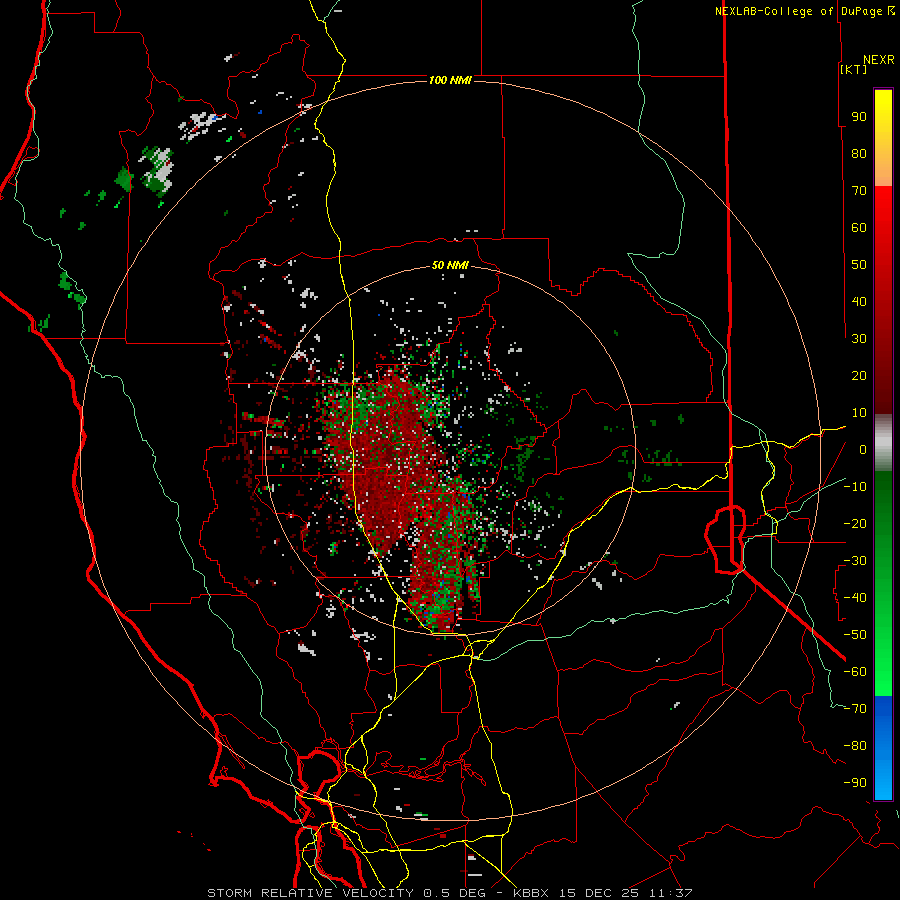Click the 100 NMI range ring label
The height and width of the screenshot is (900, 900).
pyautogui.click(x=450, y=80)
